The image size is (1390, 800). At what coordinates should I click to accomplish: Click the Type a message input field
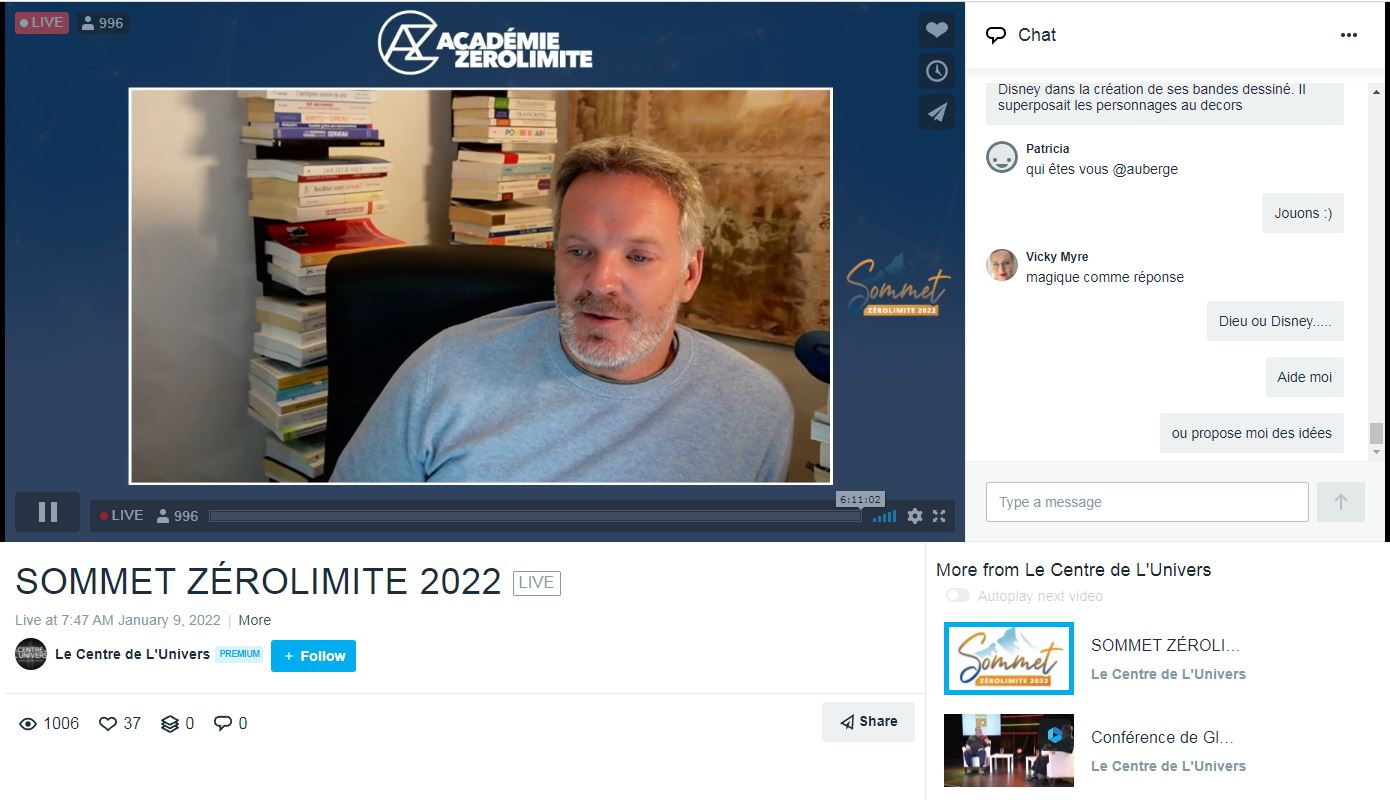point(1147,502)
